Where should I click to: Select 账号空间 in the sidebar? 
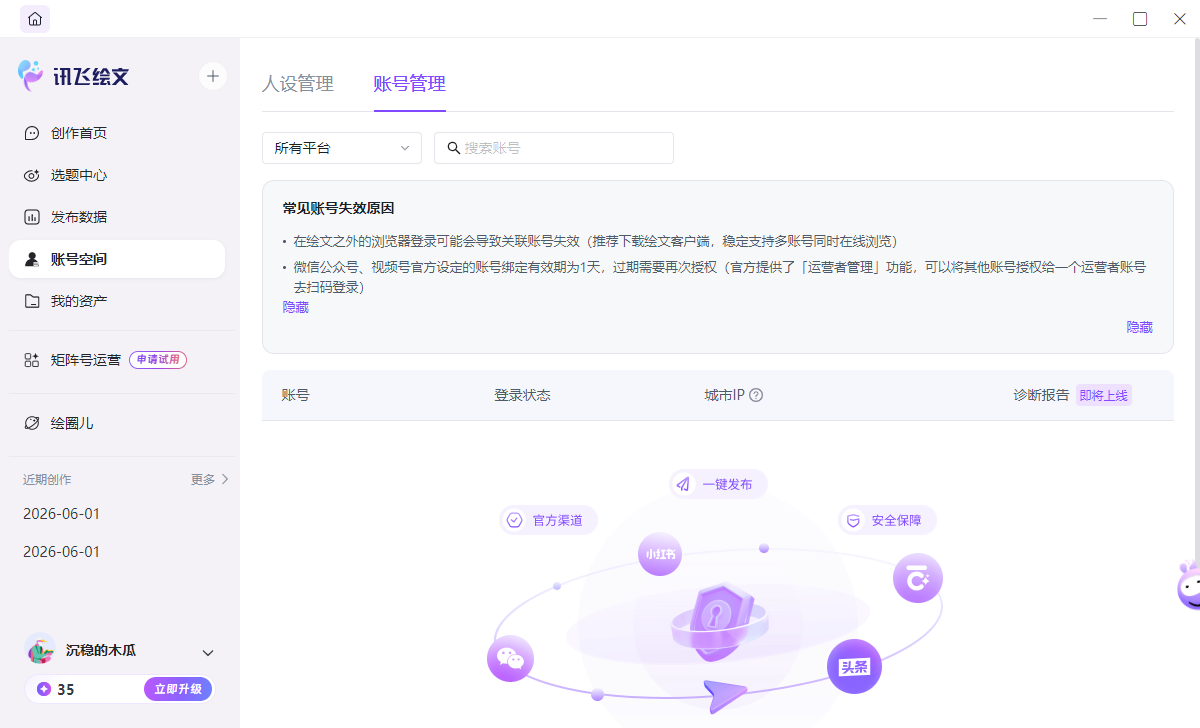pyautogui.click(x=117, y=259)
